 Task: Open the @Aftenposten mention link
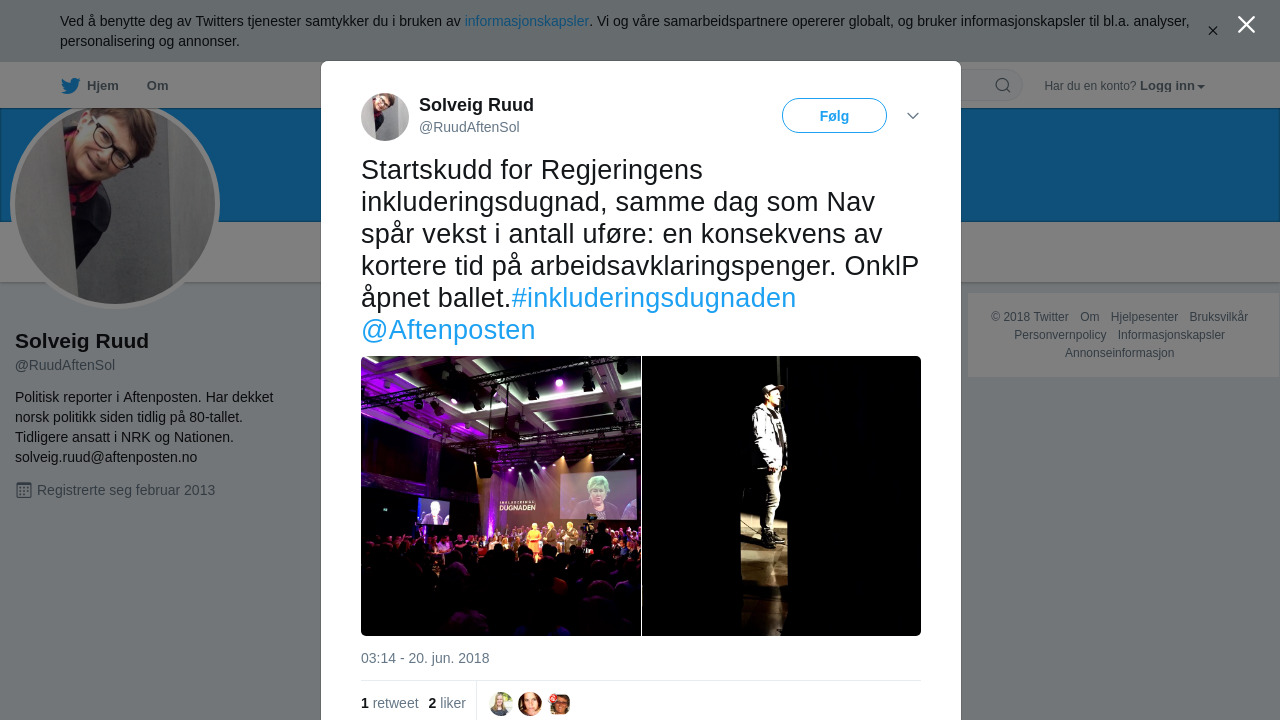click(x=448, y=330)
